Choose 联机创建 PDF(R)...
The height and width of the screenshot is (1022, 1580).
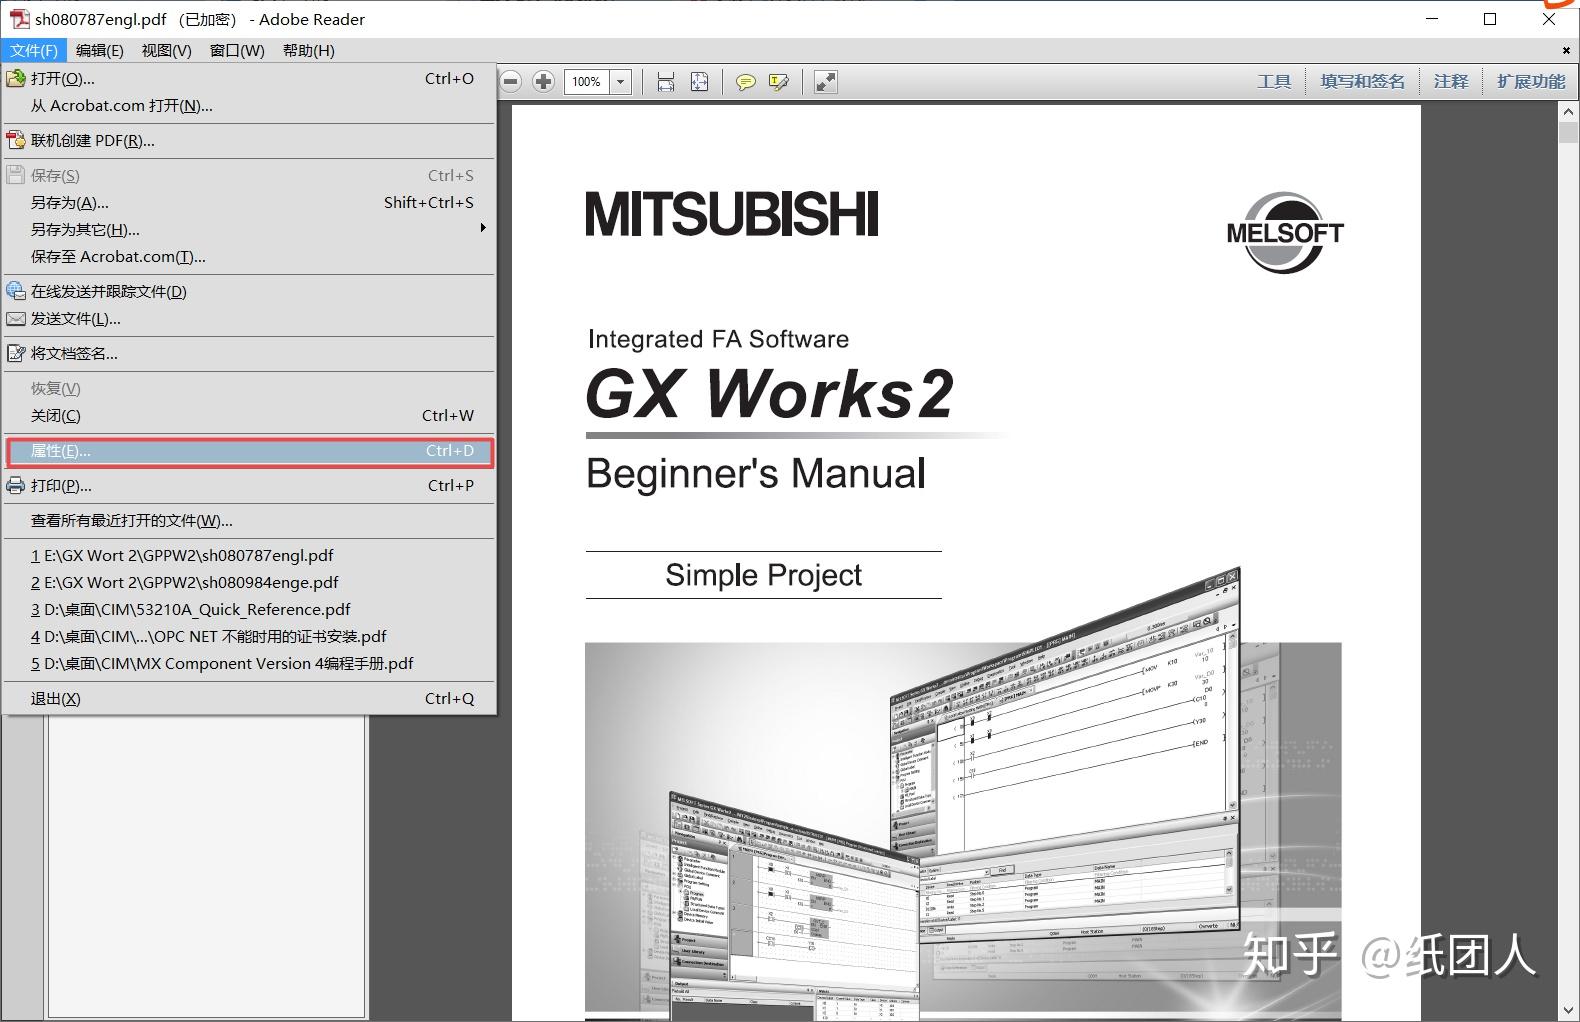(249, 140)
